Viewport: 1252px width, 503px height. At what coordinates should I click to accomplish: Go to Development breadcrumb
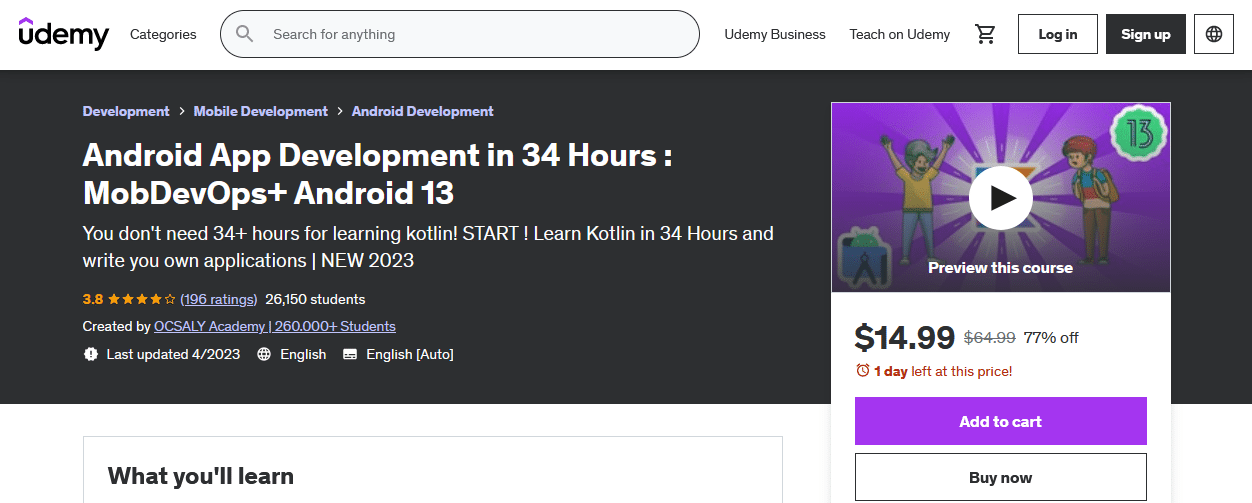coord(126,111)
